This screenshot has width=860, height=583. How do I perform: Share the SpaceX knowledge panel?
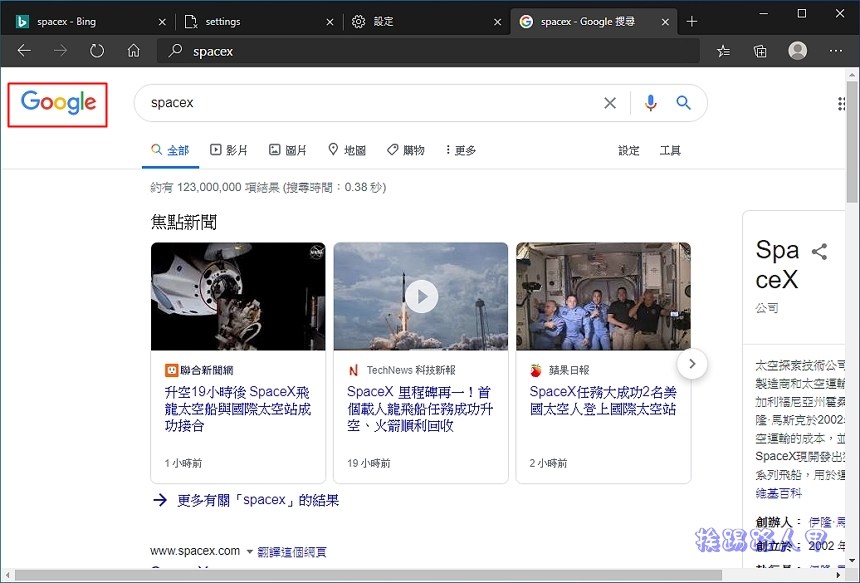point(819,252)
